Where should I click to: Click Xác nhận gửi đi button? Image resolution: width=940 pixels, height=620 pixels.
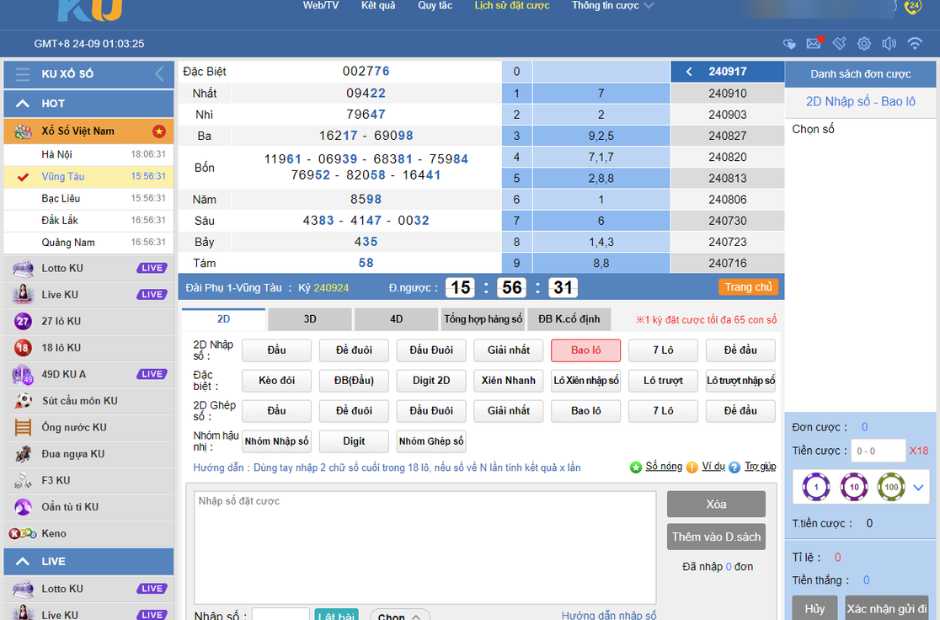(887, 608)
